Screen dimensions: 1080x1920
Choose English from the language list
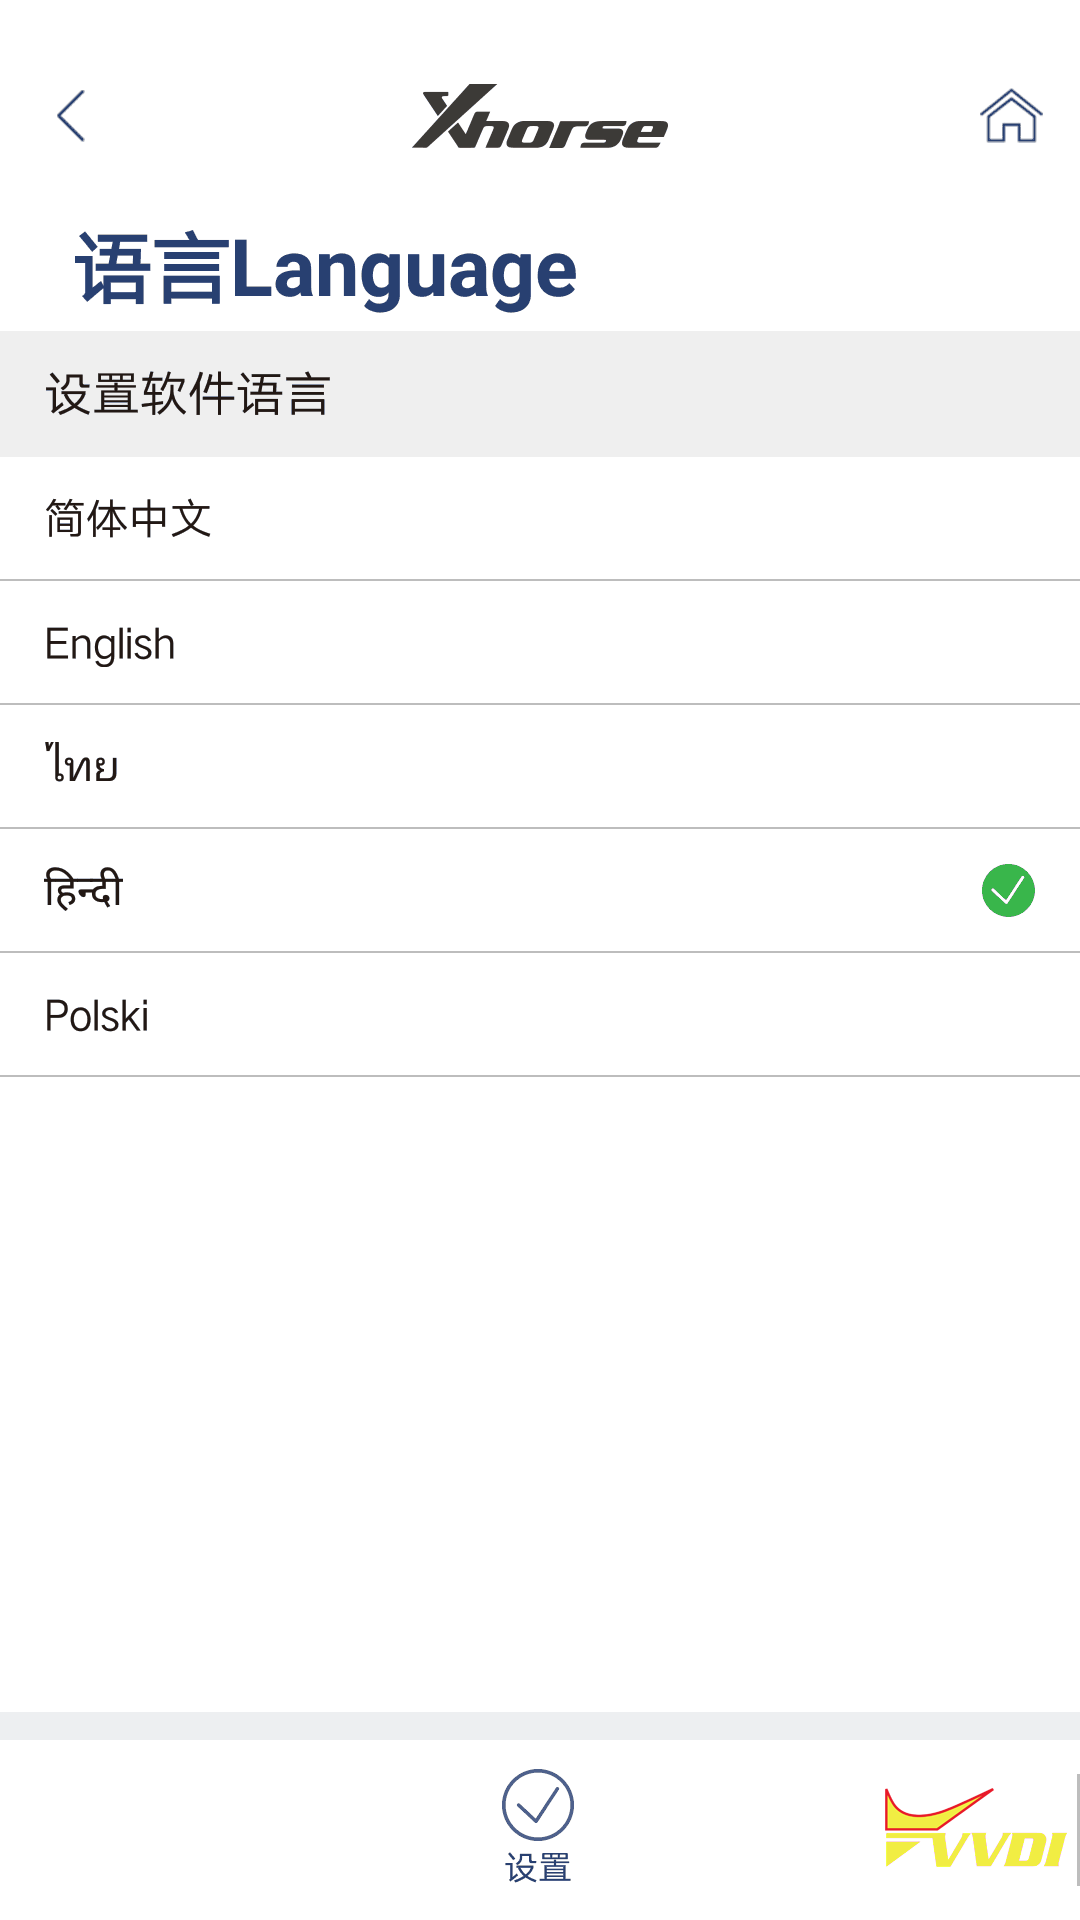click(x=110, y=644)
